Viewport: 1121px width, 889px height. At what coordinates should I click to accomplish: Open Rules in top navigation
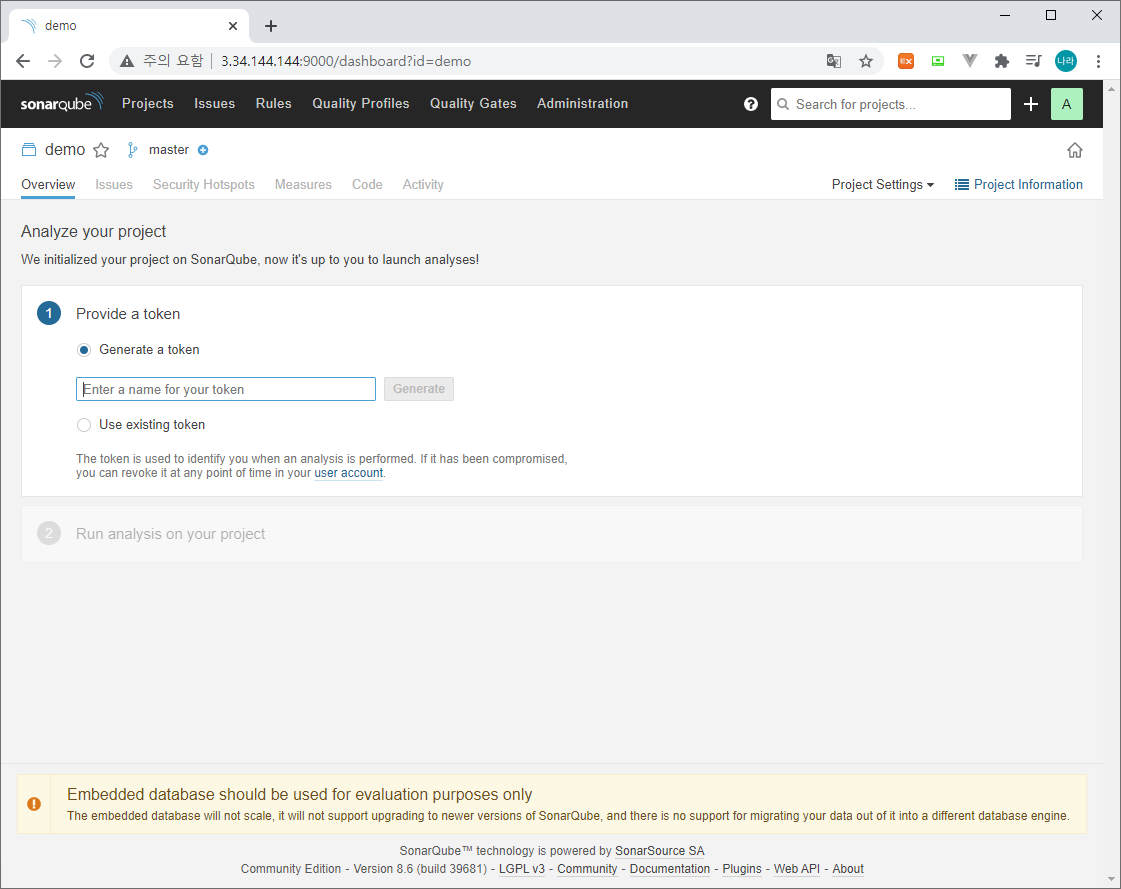click(x=274, y=104)
